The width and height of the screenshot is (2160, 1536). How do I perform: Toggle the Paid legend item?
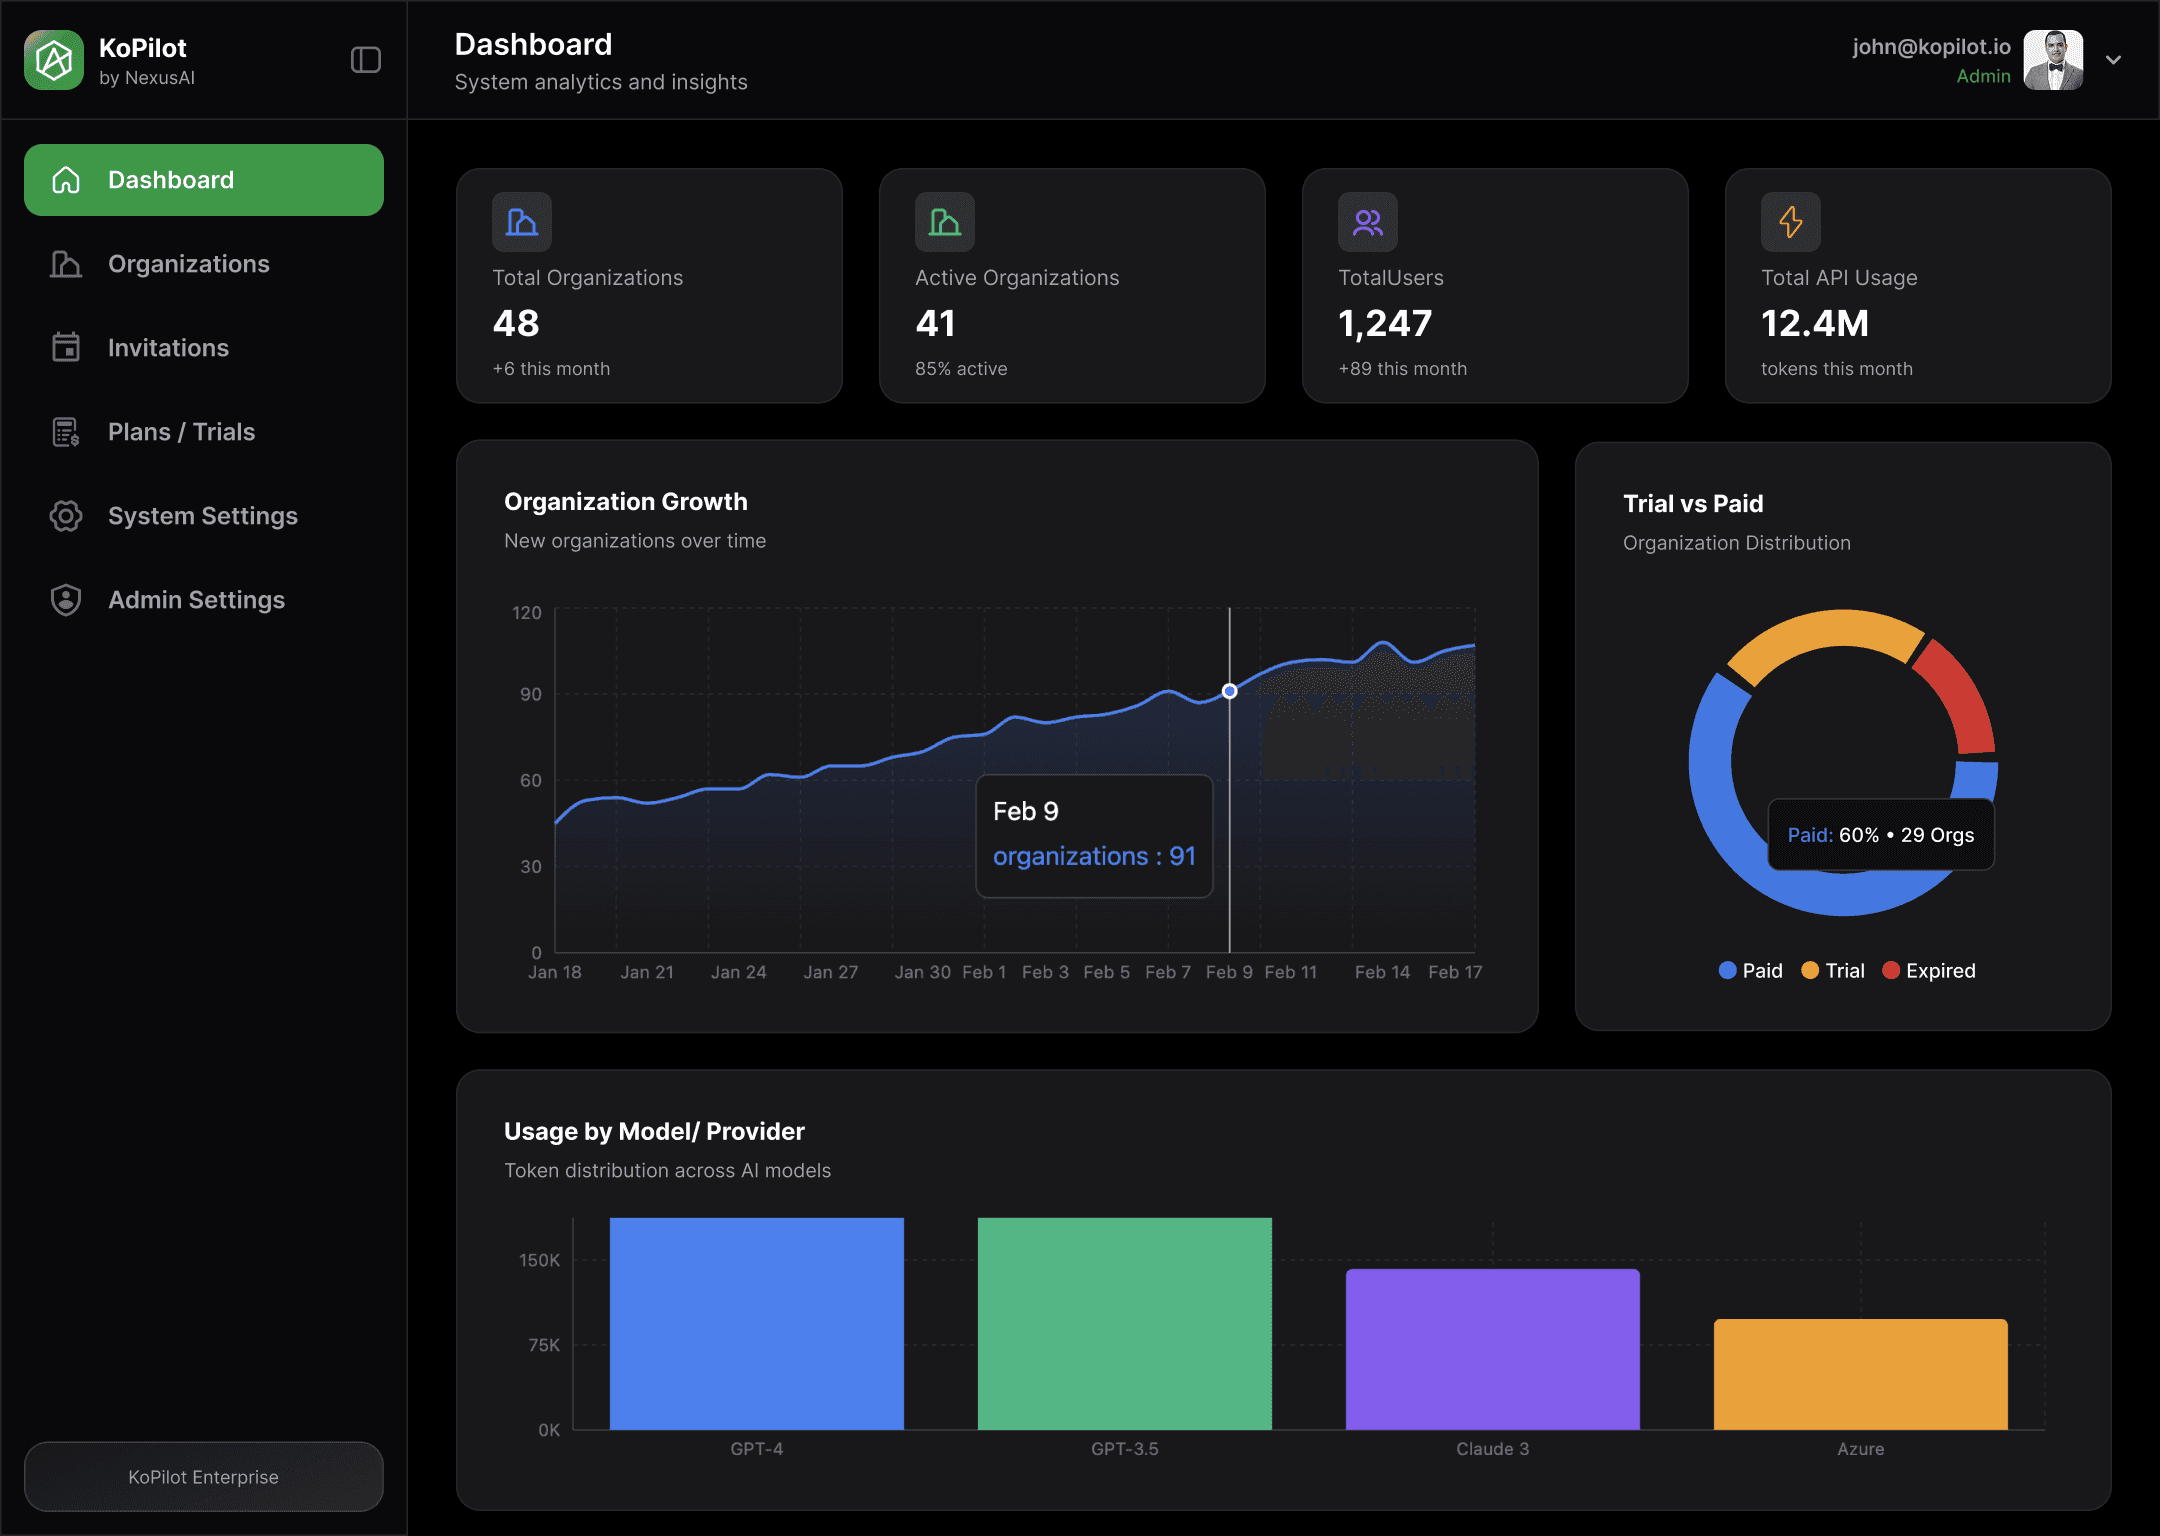pos(1750,971)
